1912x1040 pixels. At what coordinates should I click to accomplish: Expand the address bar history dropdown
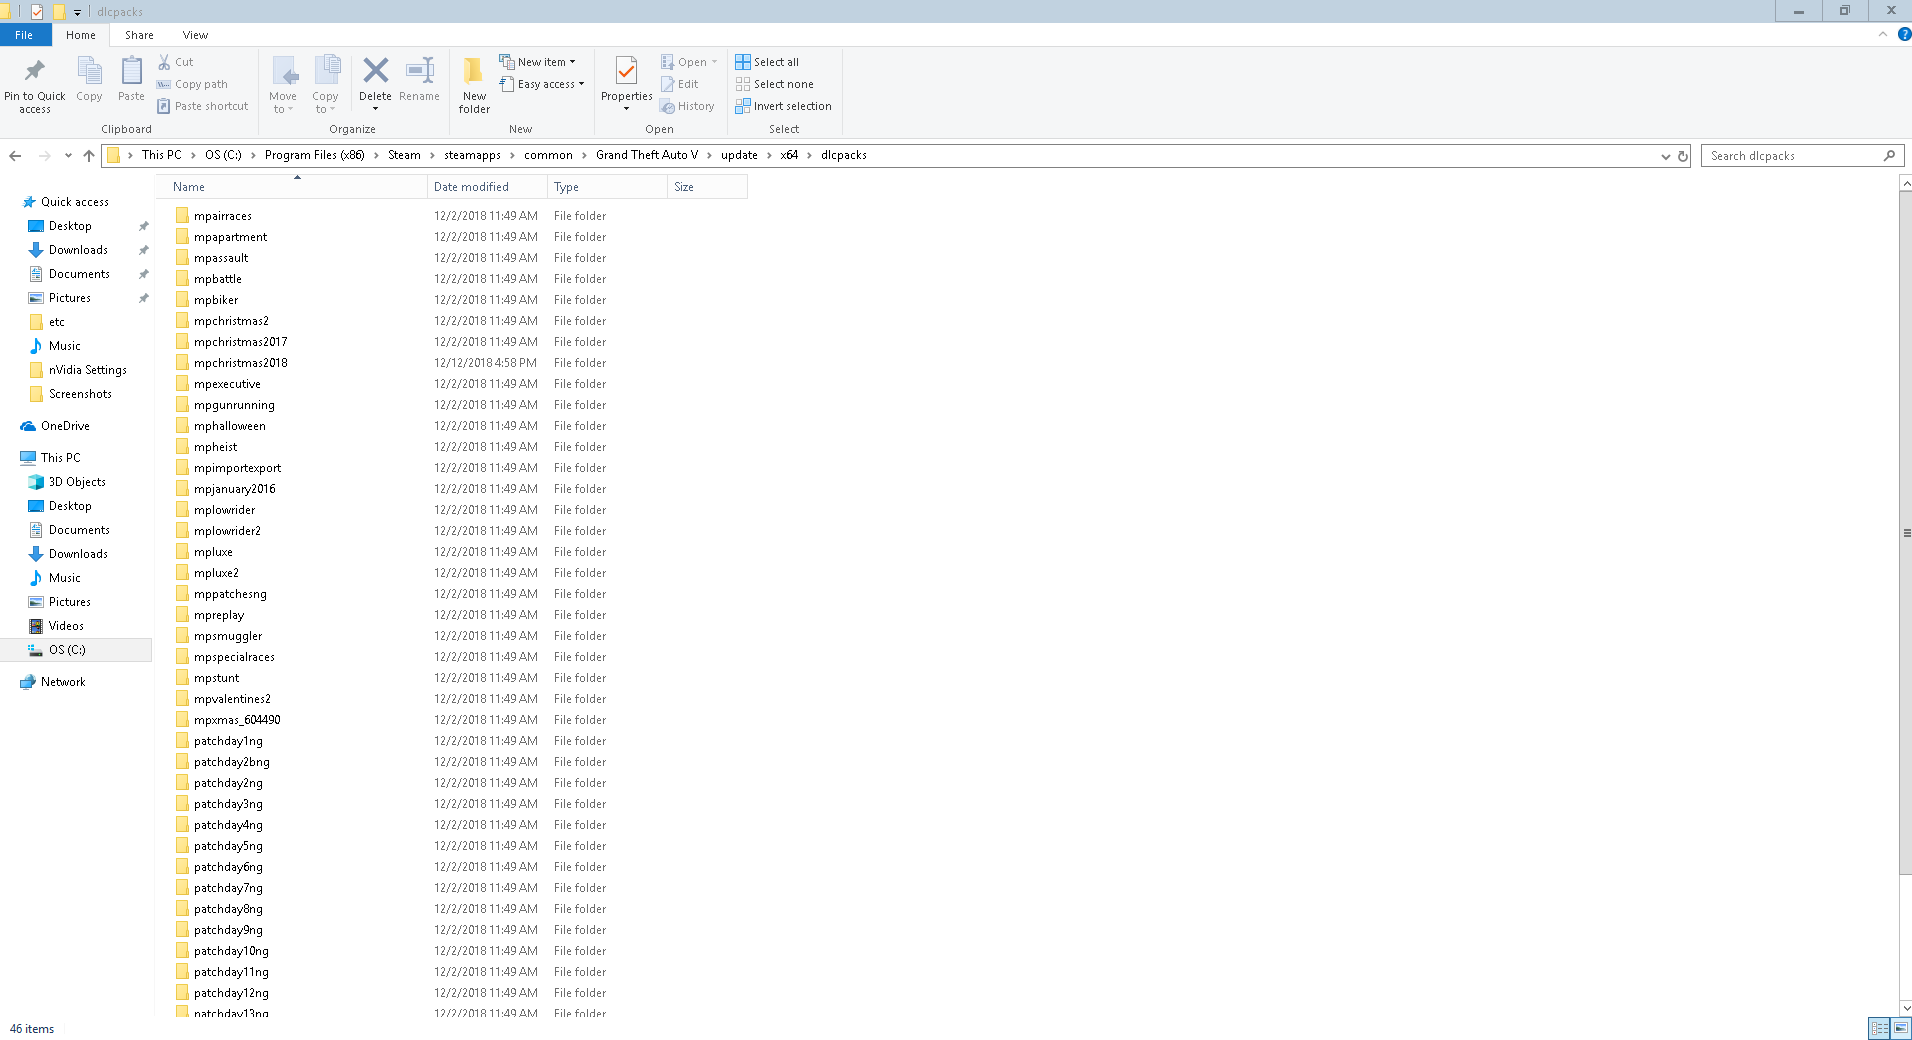pos(1665,156)
